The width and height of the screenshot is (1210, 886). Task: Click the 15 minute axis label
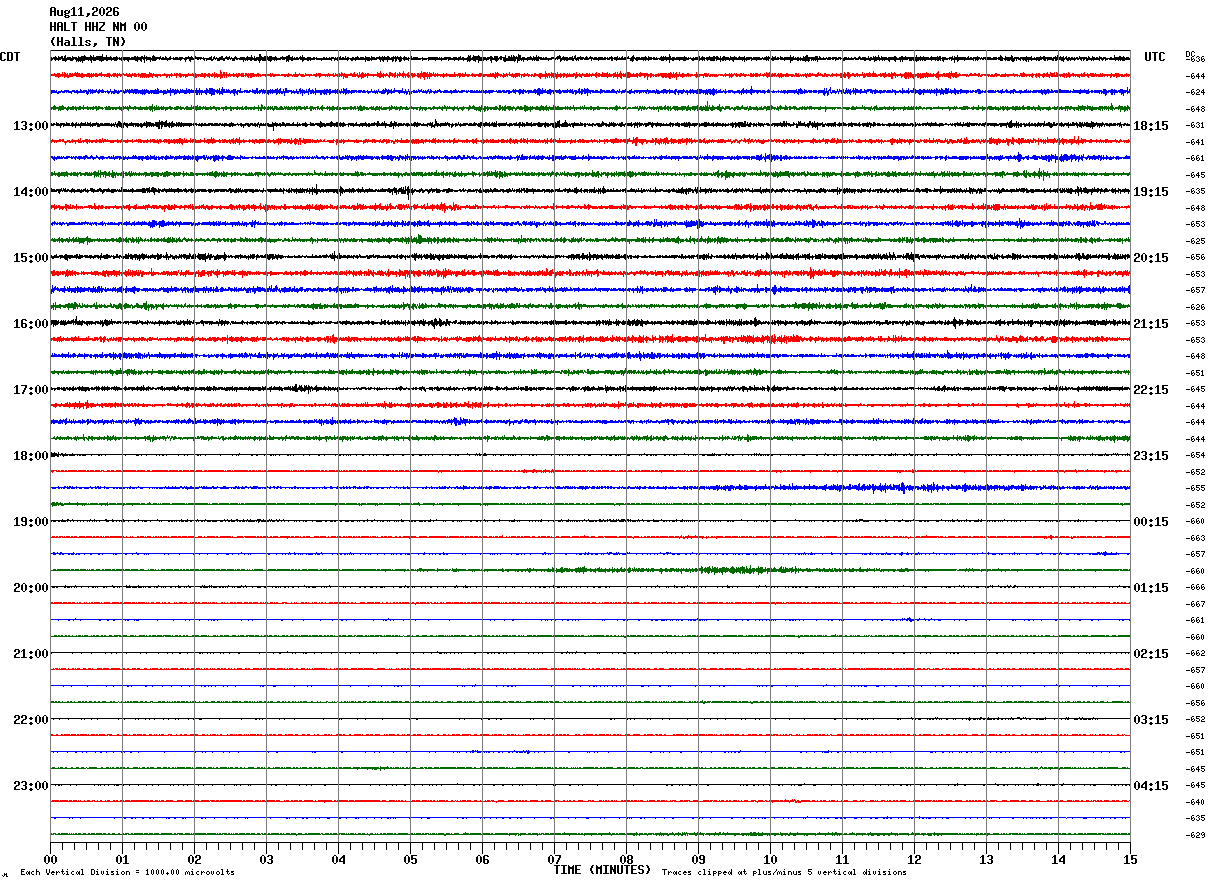pos(1130,859)
